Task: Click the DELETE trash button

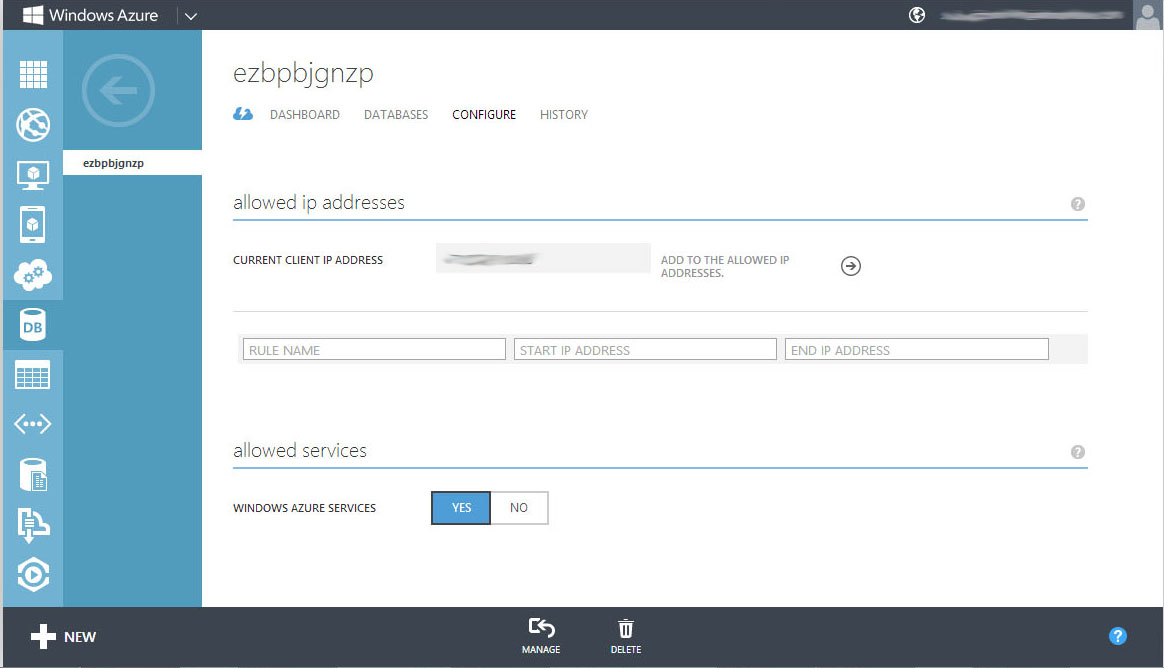Action: pos(626,637)
